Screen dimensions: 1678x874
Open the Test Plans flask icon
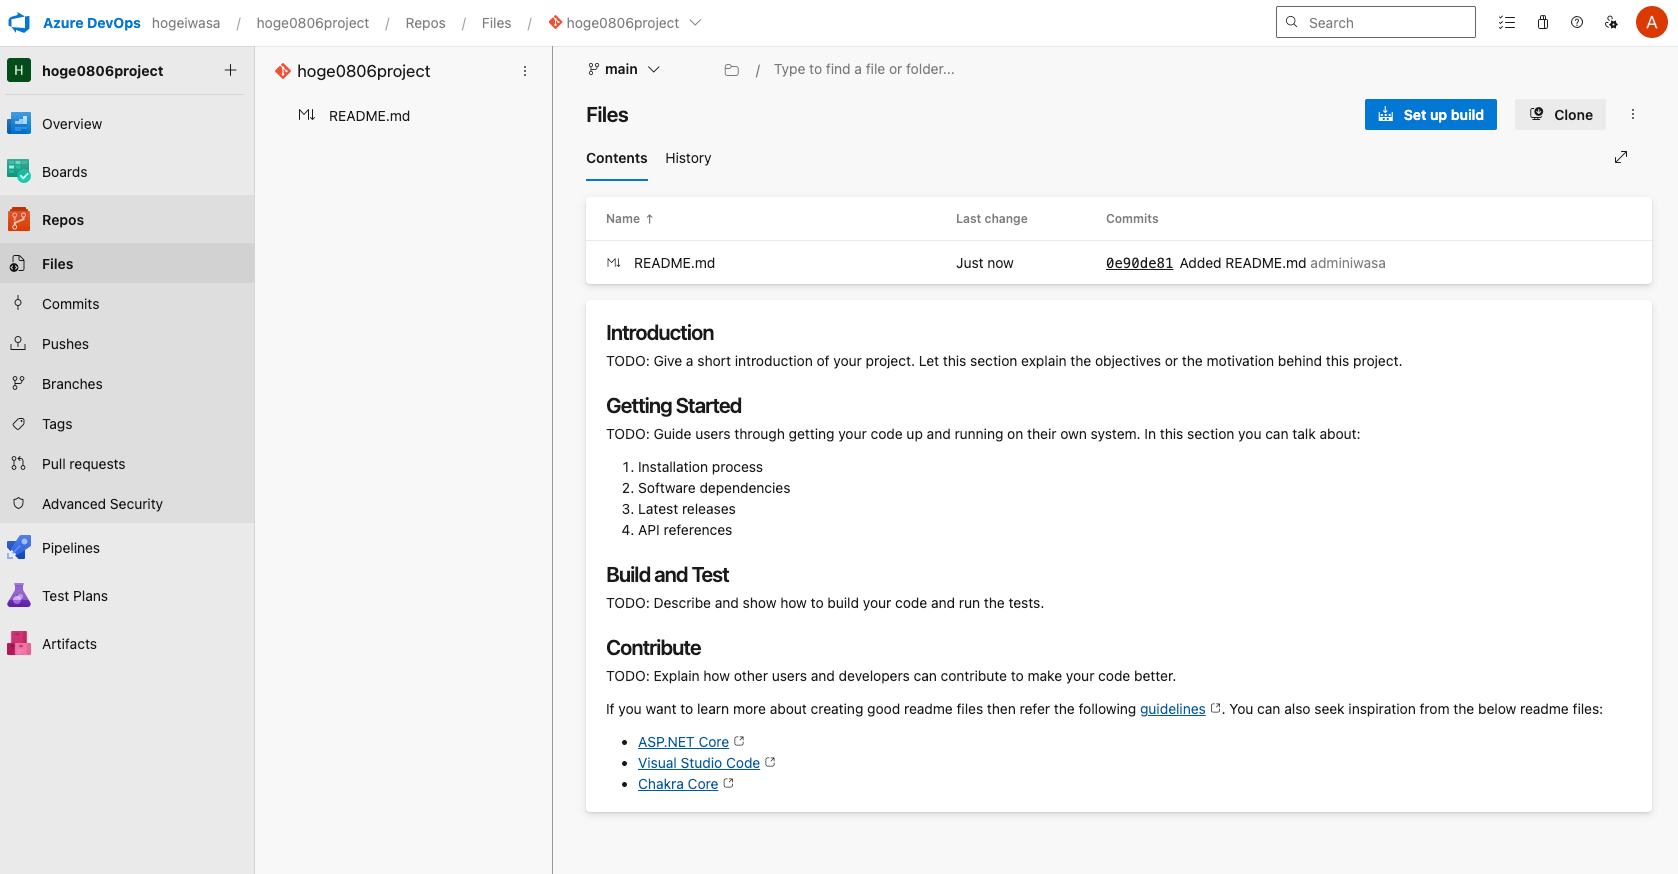[x=19, y=596]
